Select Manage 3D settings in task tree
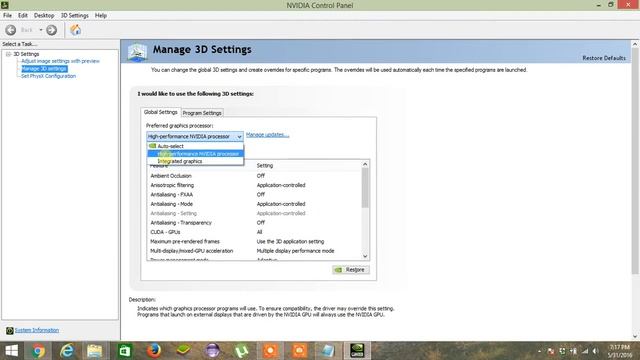The height and width of the screenshot is (360, 640). tap(44, 69)
